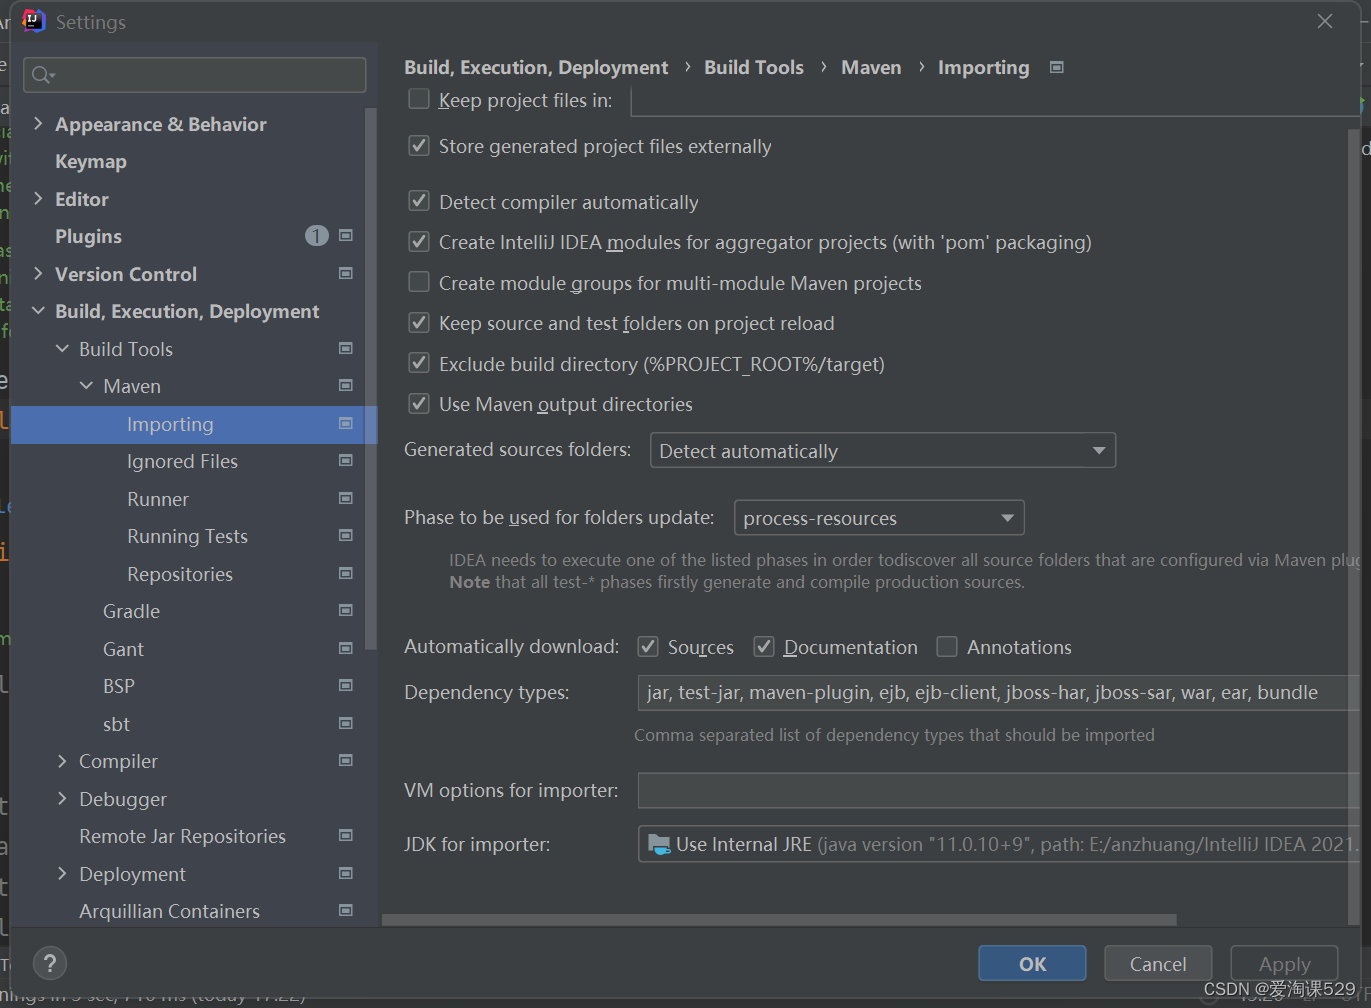The width and height of the screenshot is (1371, 1008).
Task: Click the IntelliJ IDEA logo in title bar
Action: (34, 21)
